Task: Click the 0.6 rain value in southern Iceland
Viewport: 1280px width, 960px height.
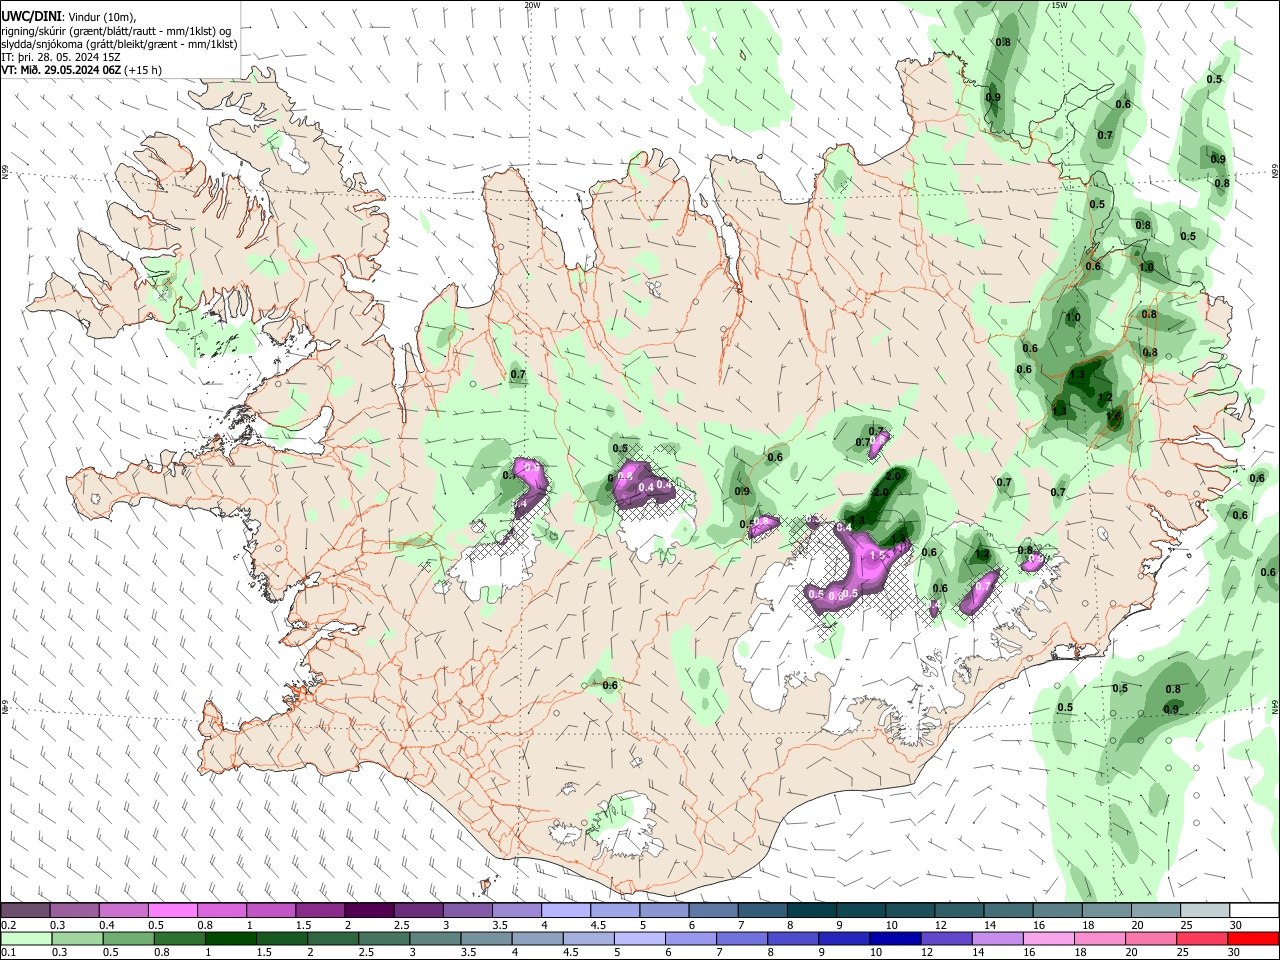Action: click(x=610, y=685)
